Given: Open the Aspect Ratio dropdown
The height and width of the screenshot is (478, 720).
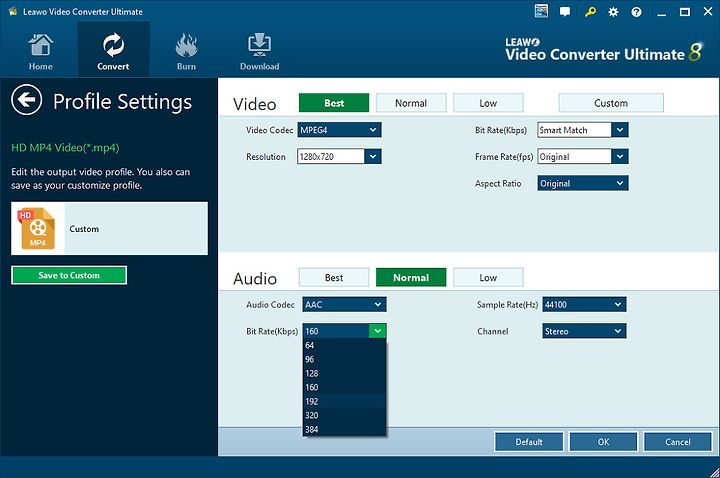Looking at the screenshot, I should pos(583,183).
